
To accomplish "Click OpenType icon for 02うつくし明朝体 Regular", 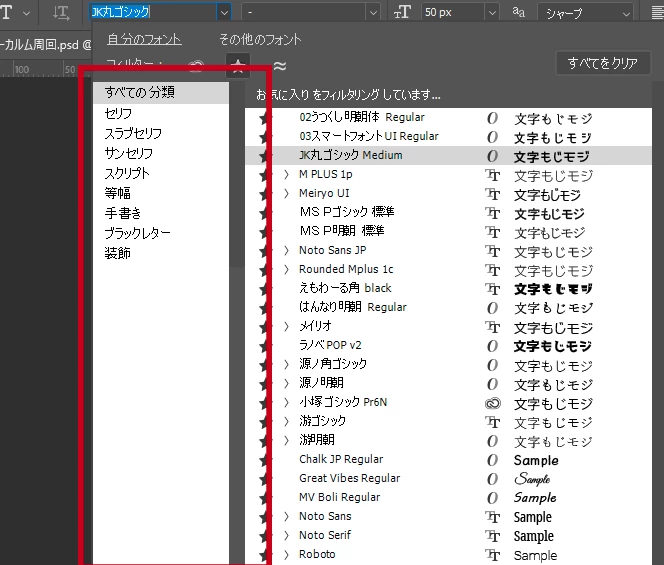I will [x=492, y=118].
